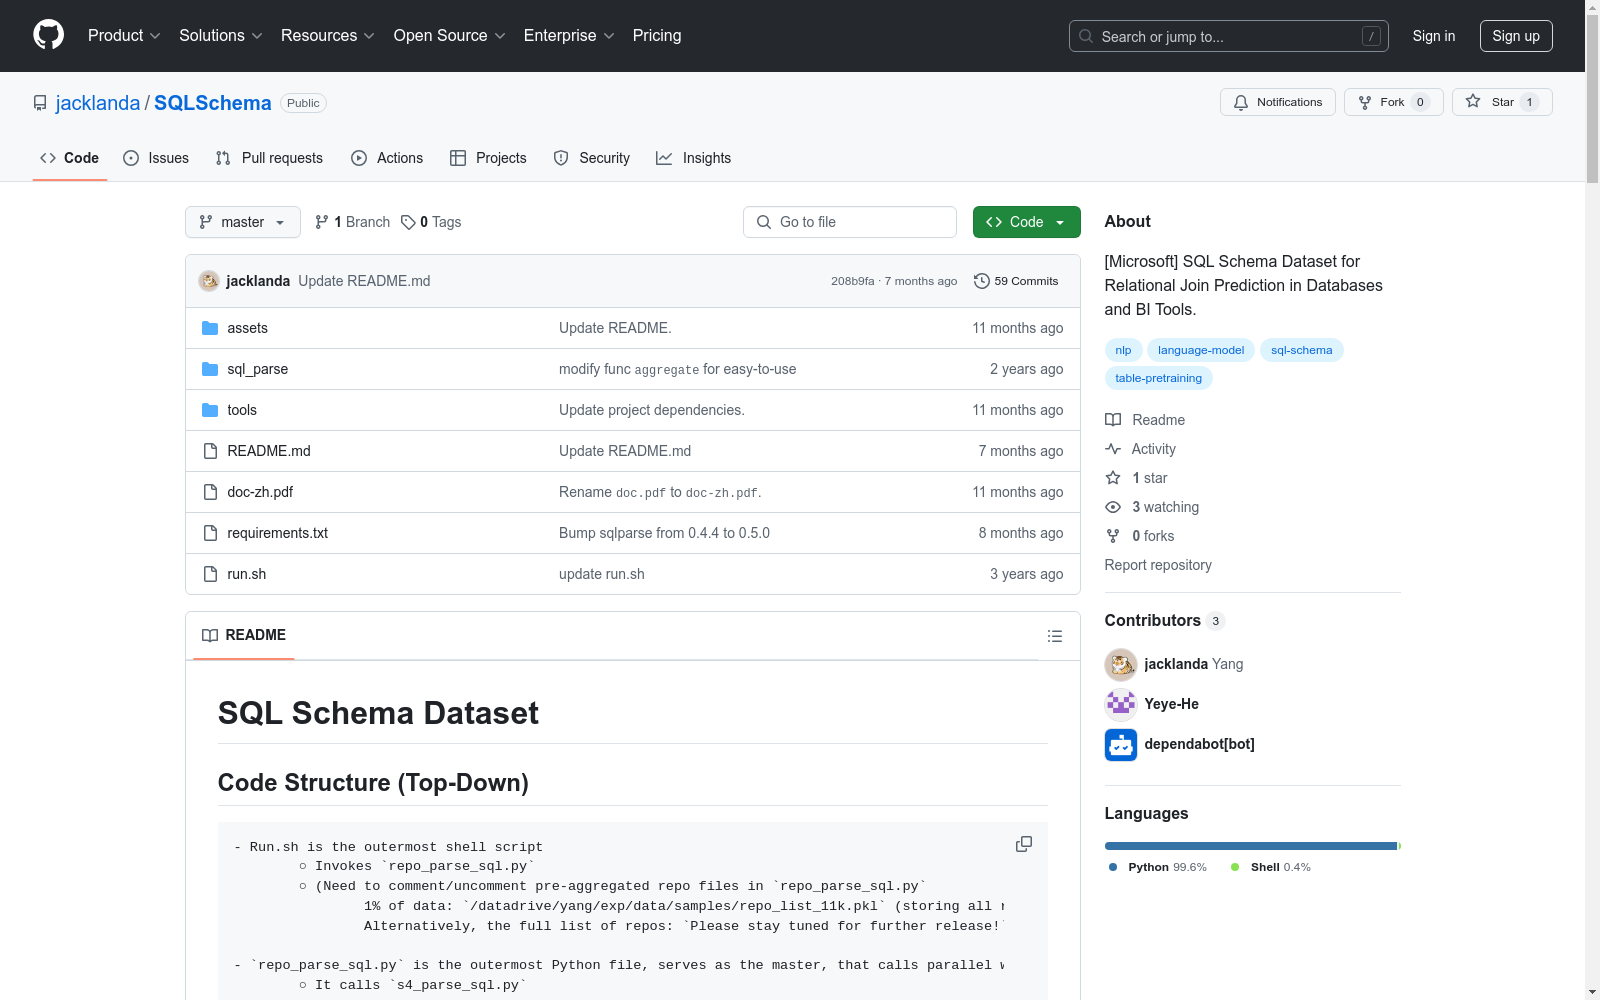Open the README outline list icon
This screenshot has height=1000, width=1600.
coord(1054,636)
